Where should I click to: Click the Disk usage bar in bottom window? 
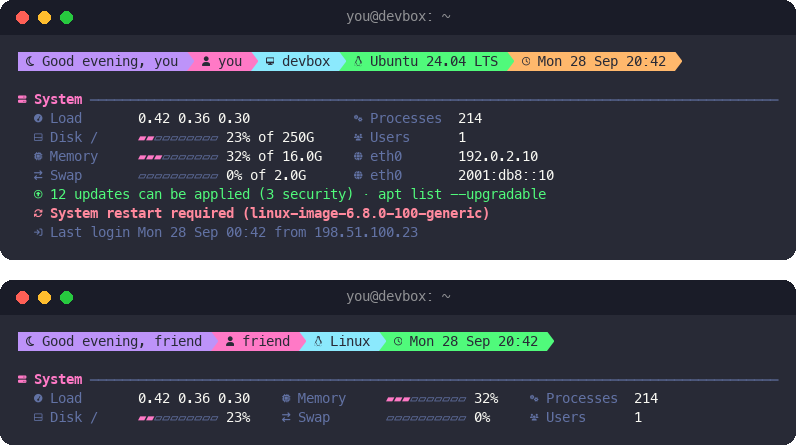tap(178, 418)
